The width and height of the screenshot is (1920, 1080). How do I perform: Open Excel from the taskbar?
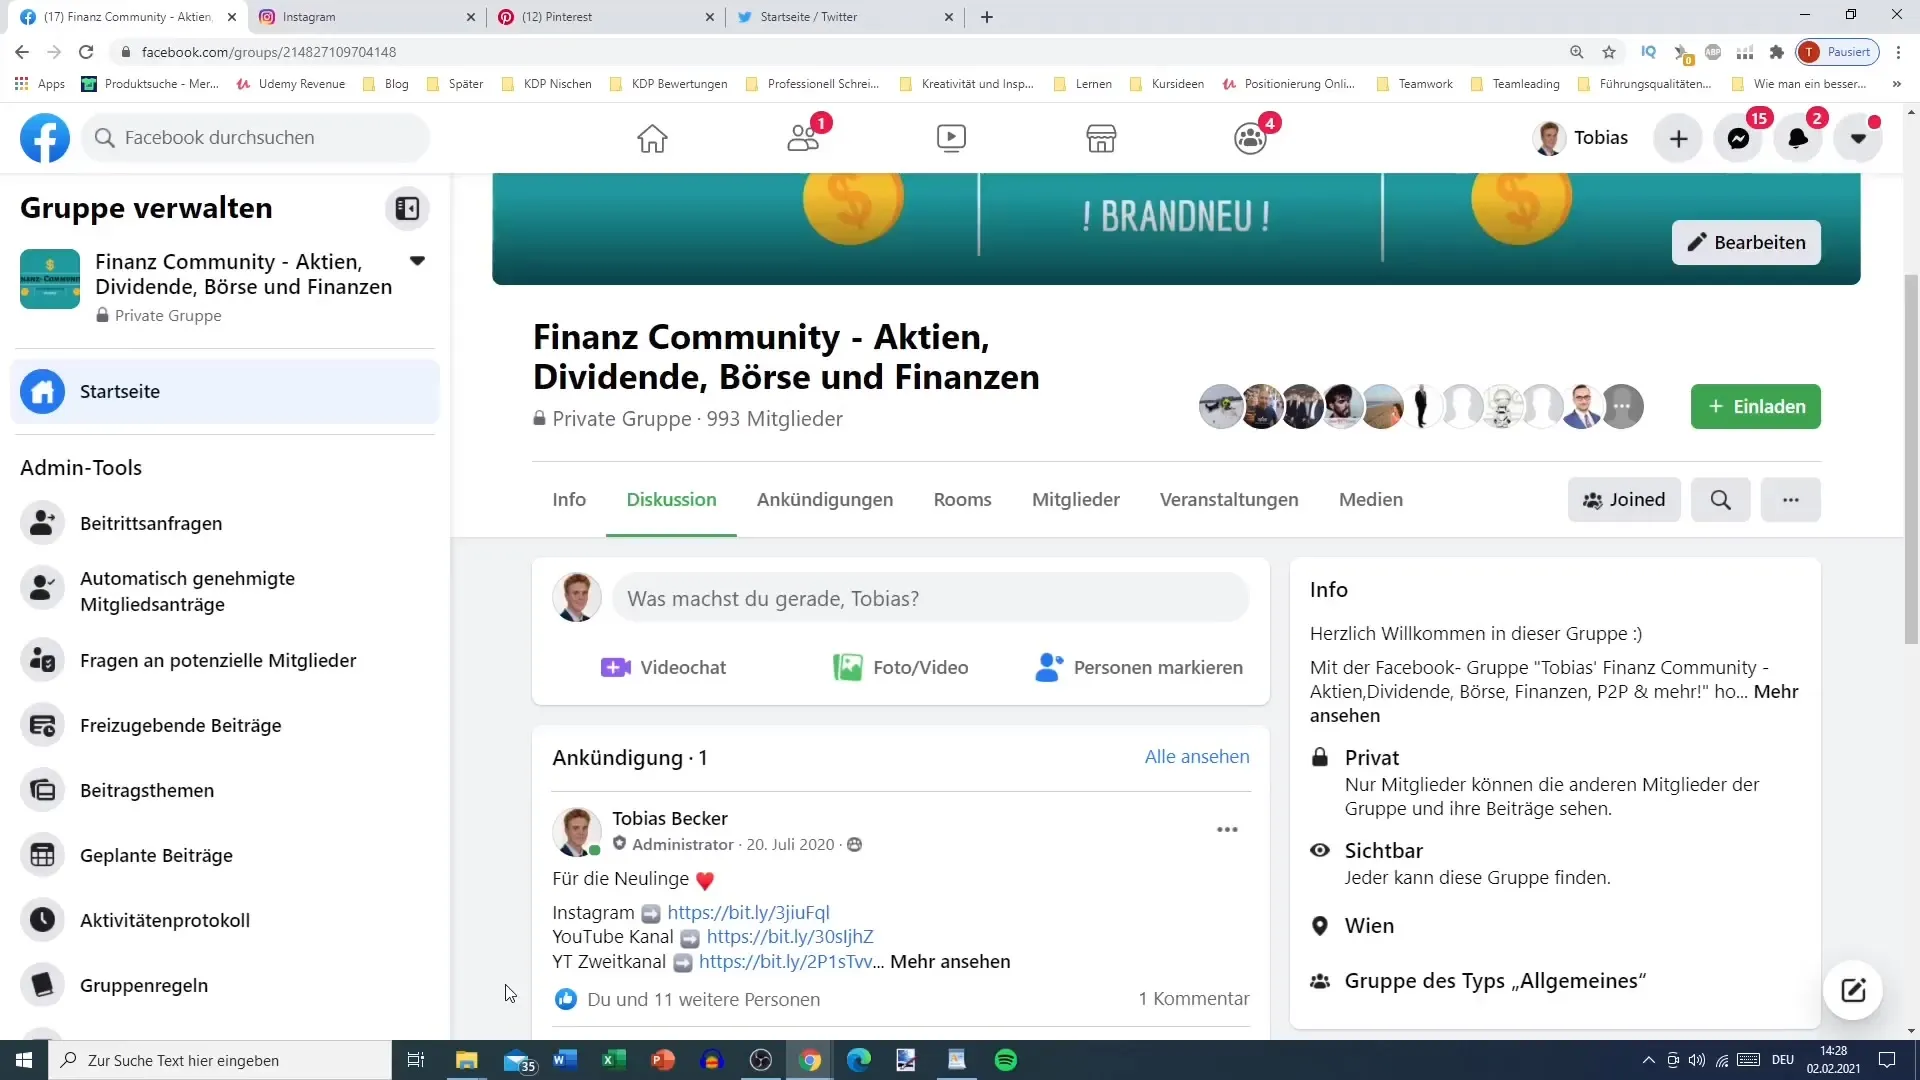(613, 1060)
